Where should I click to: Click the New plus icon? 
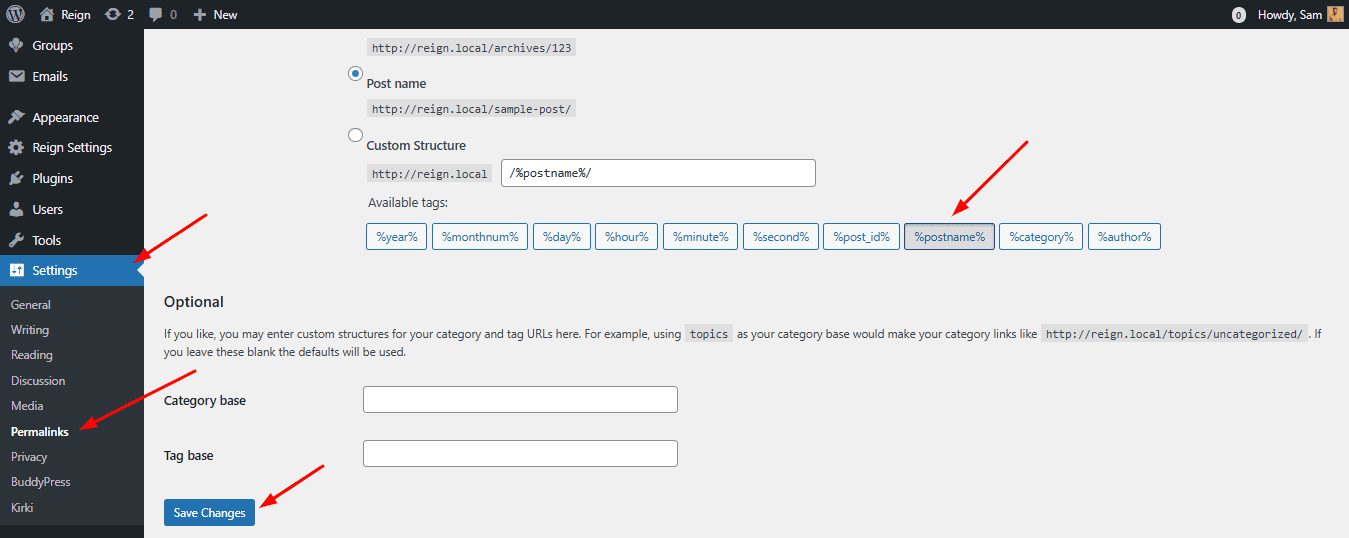click(199, 15)
